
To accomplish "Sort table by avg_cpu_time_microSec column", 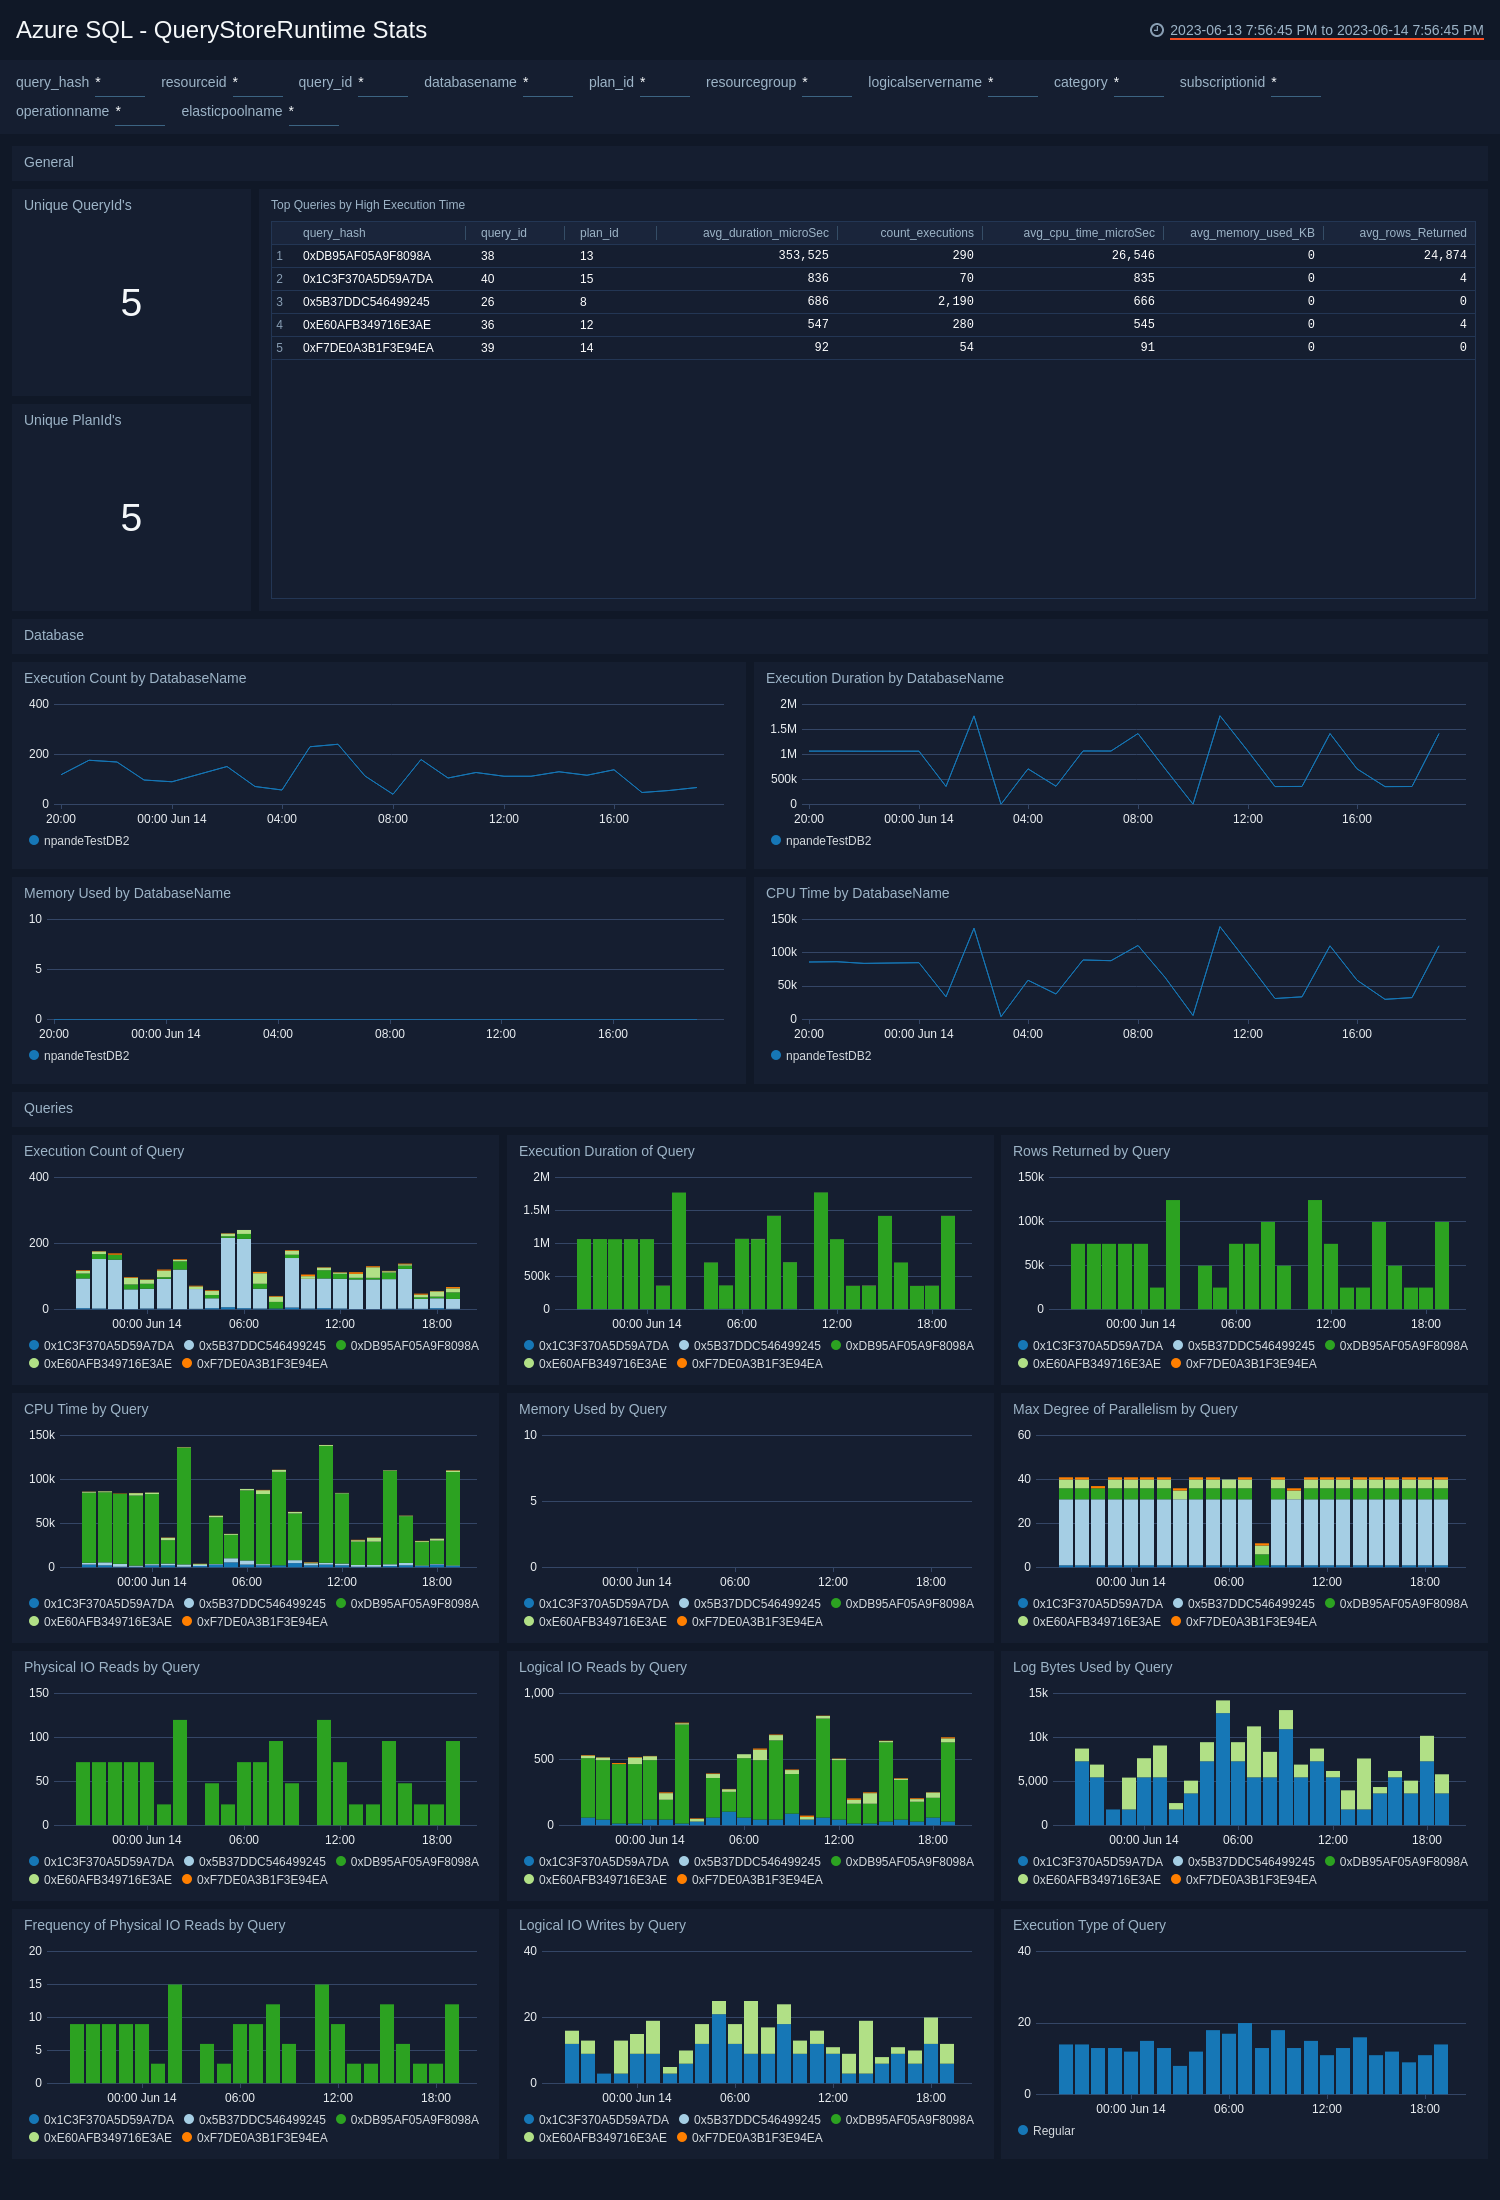I will [1088, 233].
